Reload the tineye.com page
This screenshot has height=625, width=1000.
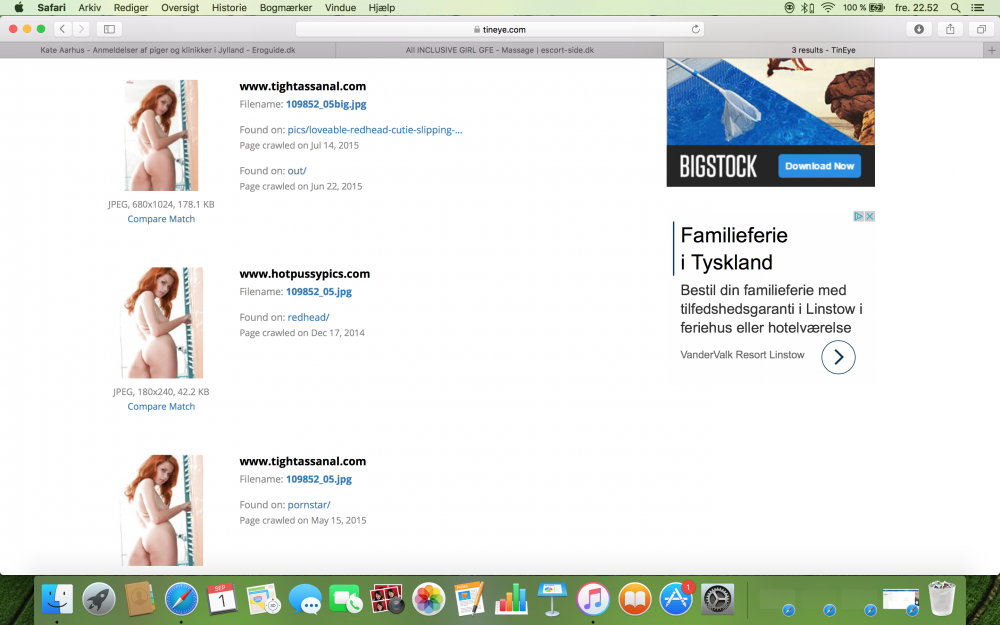pyautogui.click(x=695, y=29)
